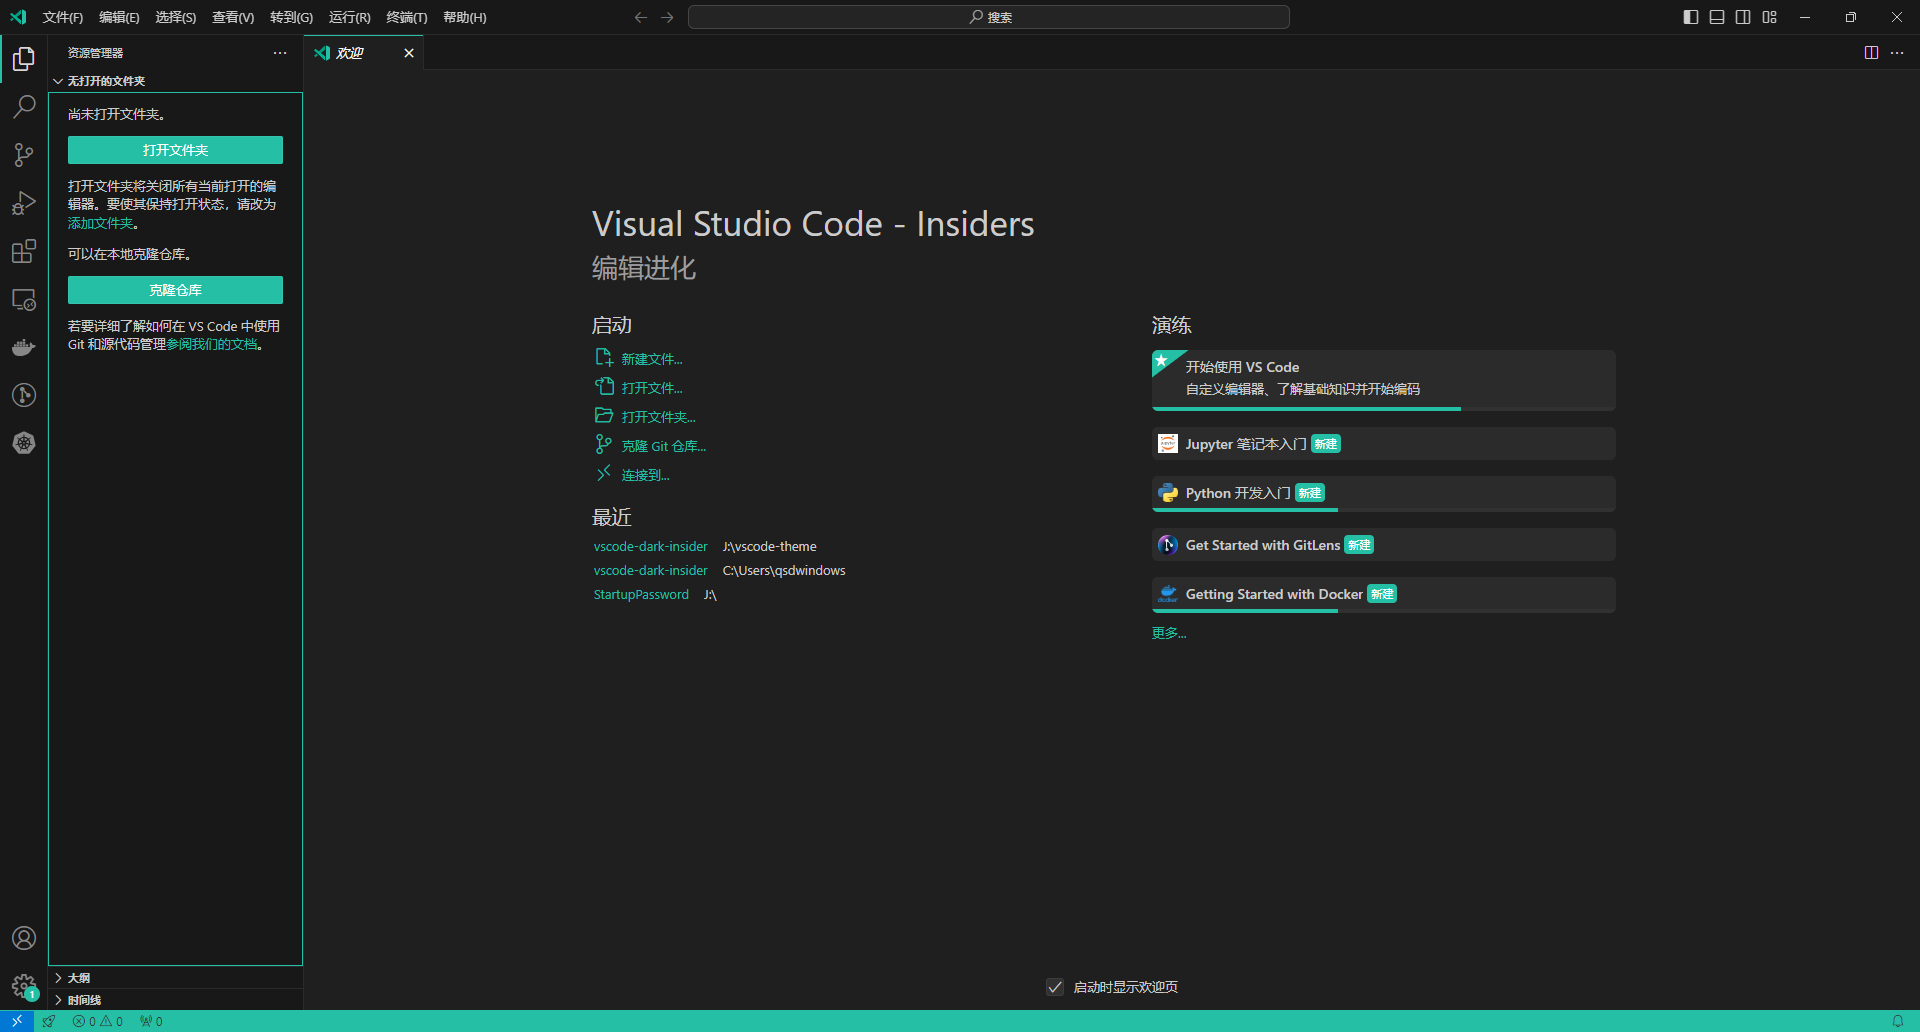Open the Source Control view

point(24,155)
